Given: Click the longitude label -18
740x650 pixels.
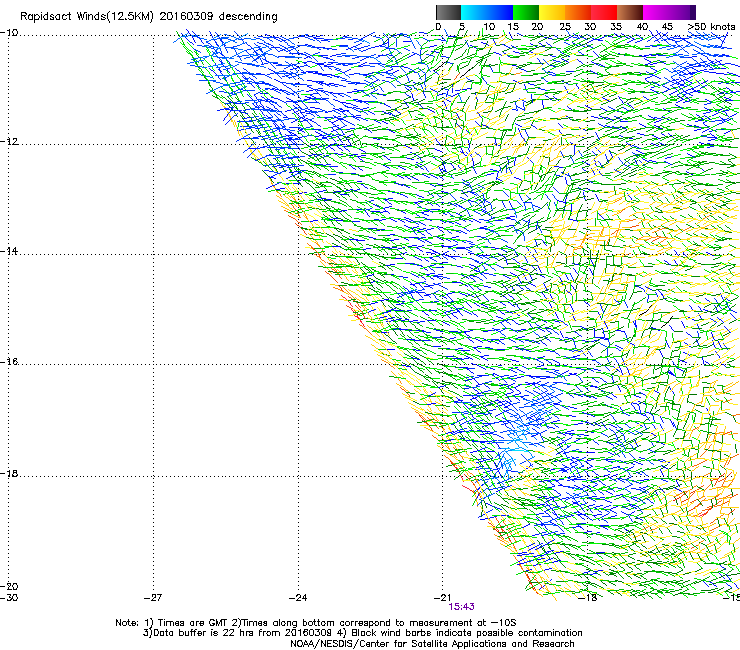Looking at the screenshot, I should [x=588, y=598].
